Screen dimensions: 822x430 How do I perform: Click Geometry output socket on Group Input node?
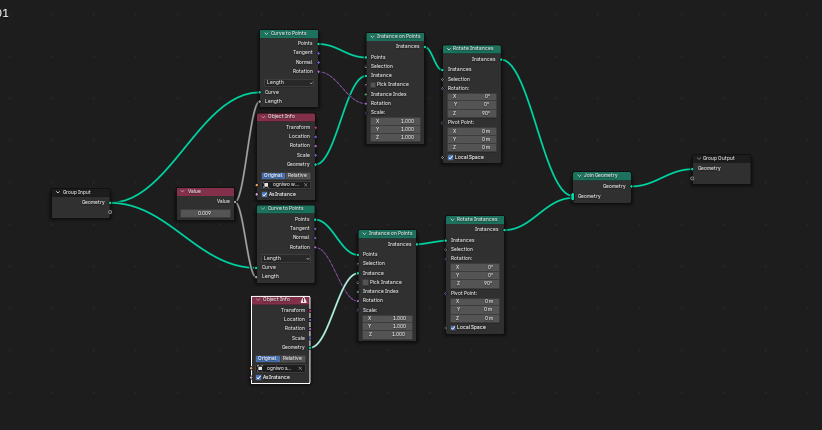click(109, 202)
